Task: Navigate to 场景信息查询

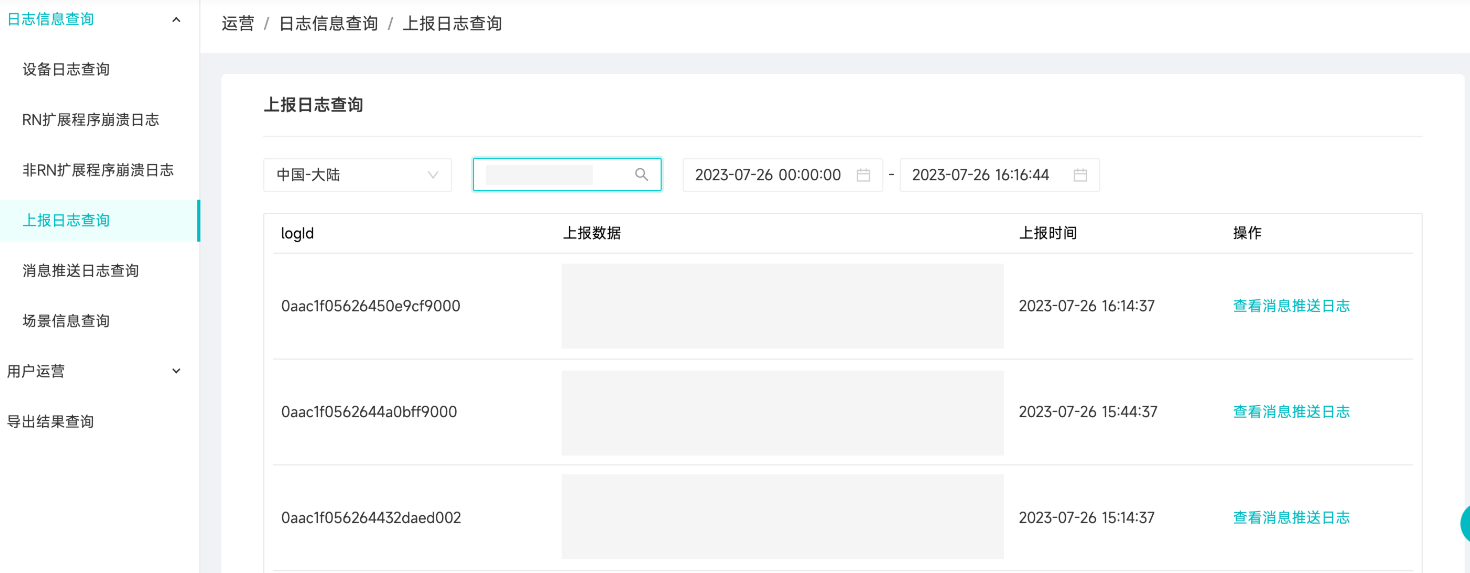Action: [66, 321]
